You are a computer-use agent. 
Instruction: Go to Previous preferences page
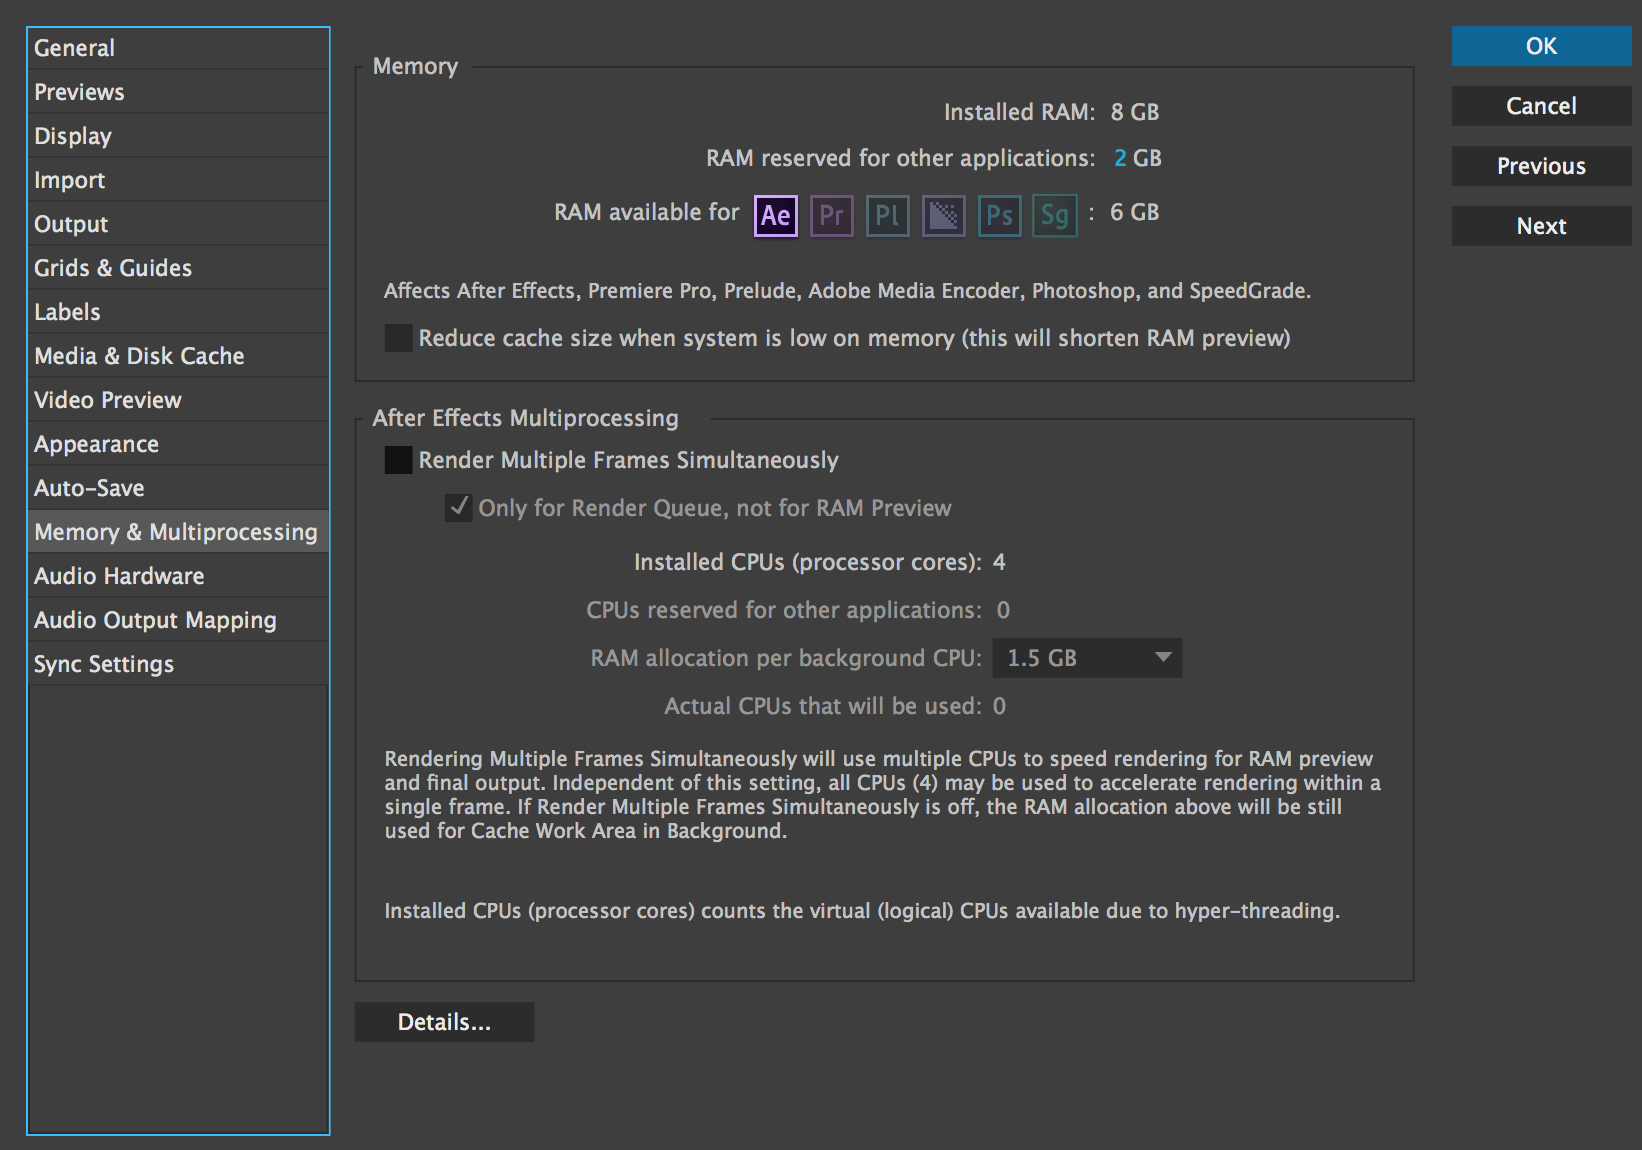pyautogui.click(x=1541, y=166)
